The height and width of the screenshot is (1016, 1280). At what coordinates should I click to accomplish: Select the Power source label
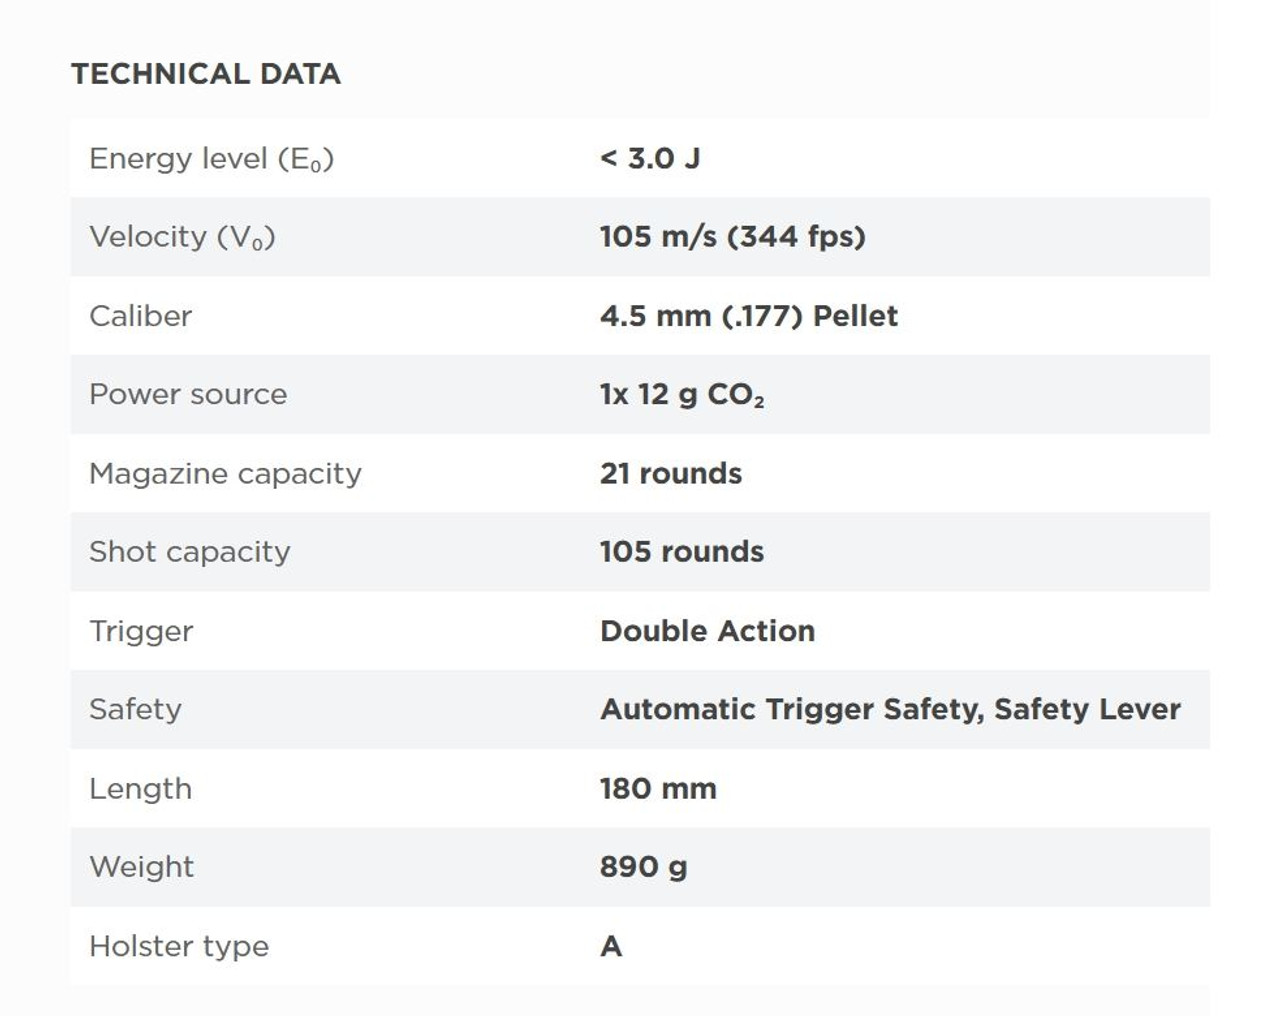pyautogui.click(x=188, y=394)
